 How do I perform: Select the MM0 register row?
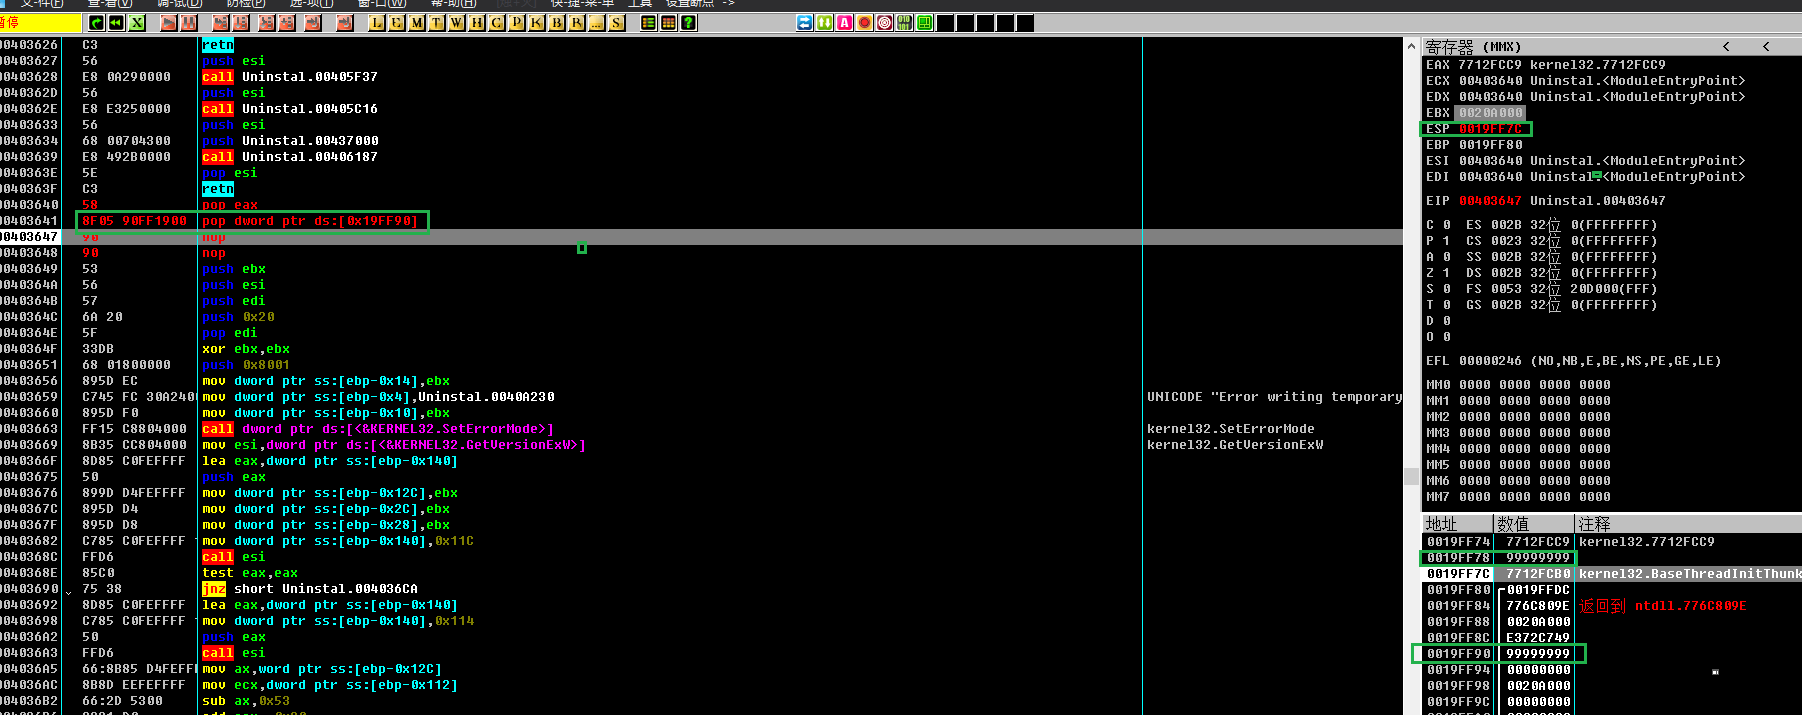[1518, 385]
